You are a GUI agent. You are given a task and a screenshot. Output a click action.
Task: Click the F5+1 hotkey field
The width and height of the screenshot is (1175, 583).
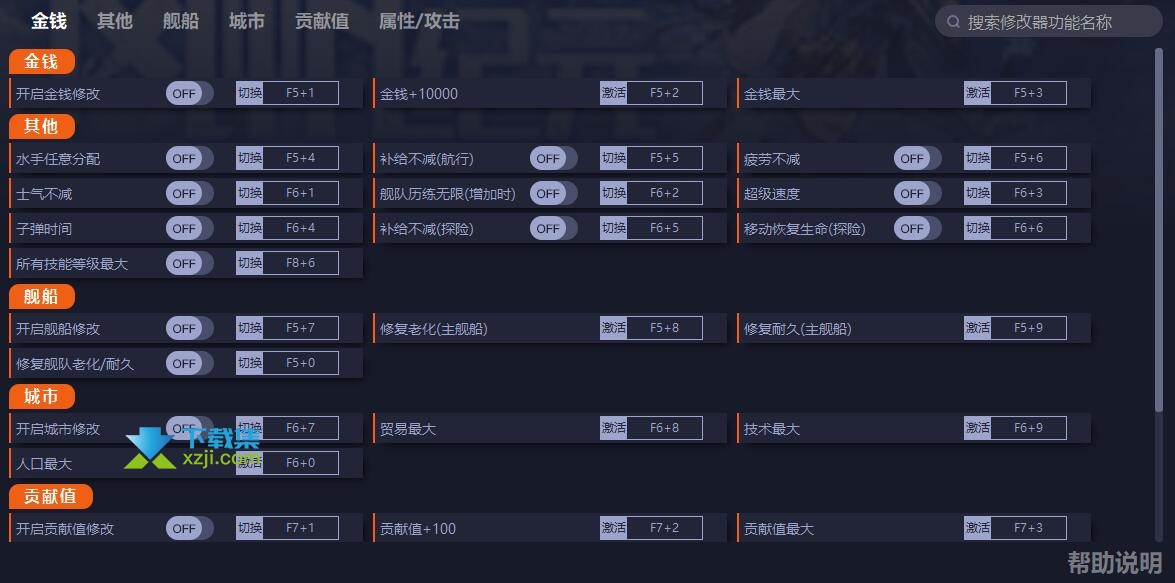pos(300,93)
